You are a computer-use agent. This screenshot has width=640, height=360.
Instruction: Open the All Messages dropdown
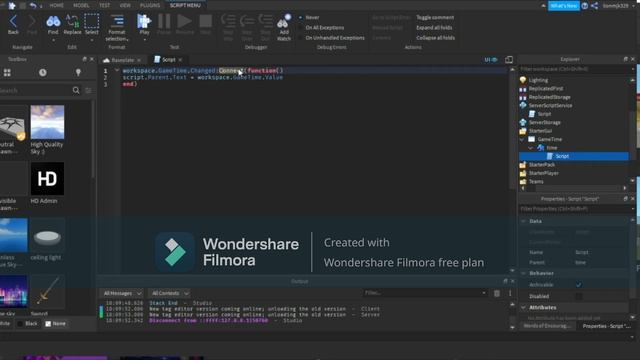[122, 293]
